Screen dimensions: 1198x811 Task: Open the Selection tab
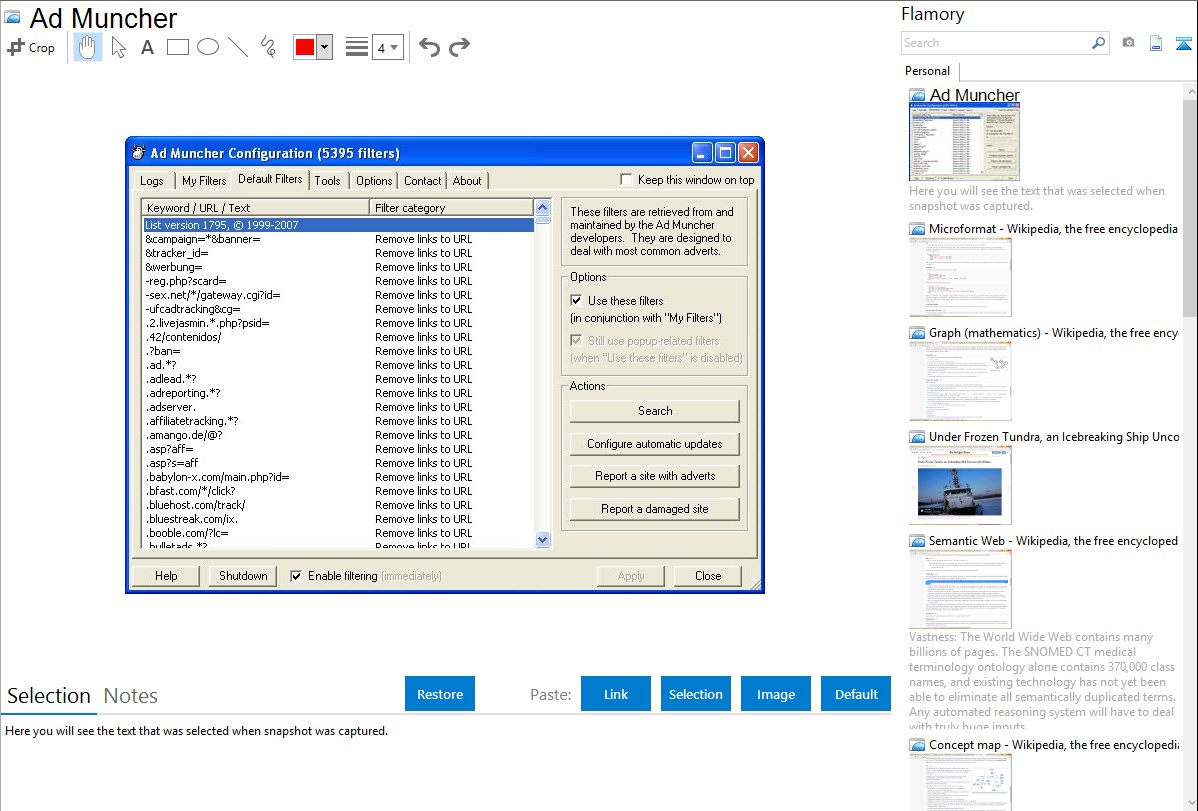point(49,696)
